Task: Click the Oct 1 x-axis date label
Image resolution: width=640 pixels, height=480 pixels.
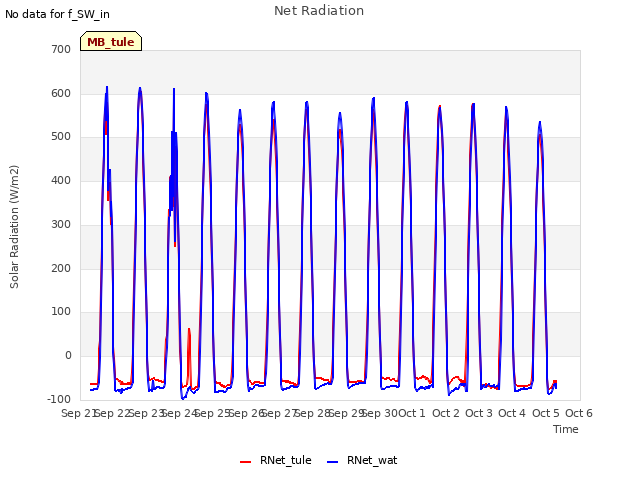Action: [412, 413]
